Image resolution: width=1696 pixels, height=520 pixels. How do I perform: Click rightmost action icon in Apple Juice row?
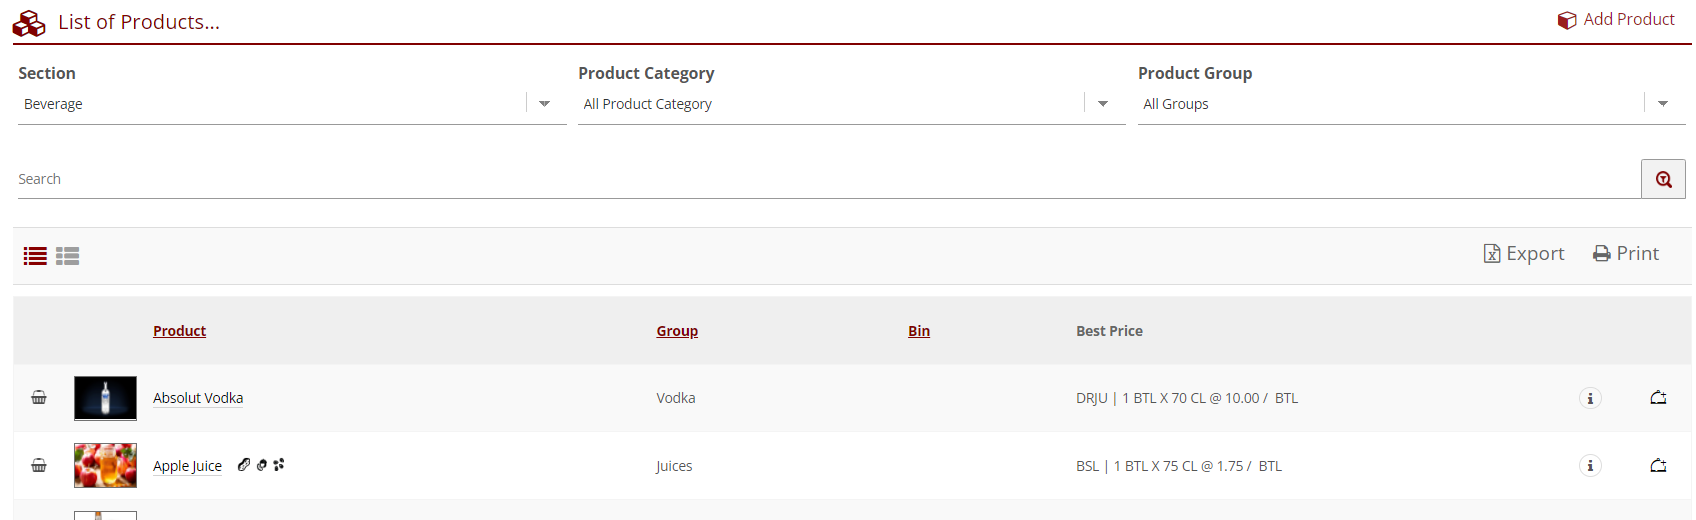pos(1658,466)
